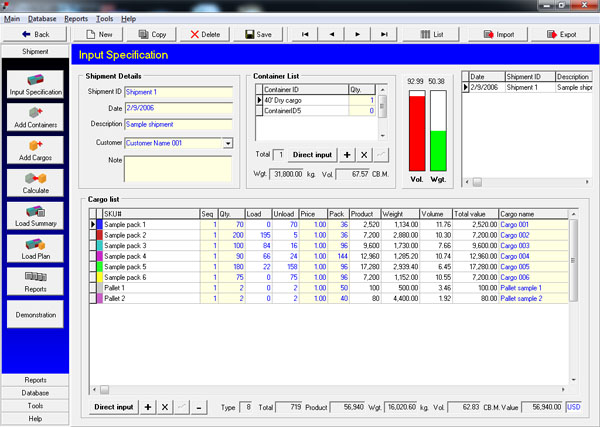
Task: Open the Reports menu in the menu bar
Action: pyautogui.click(x=76, y=19)
